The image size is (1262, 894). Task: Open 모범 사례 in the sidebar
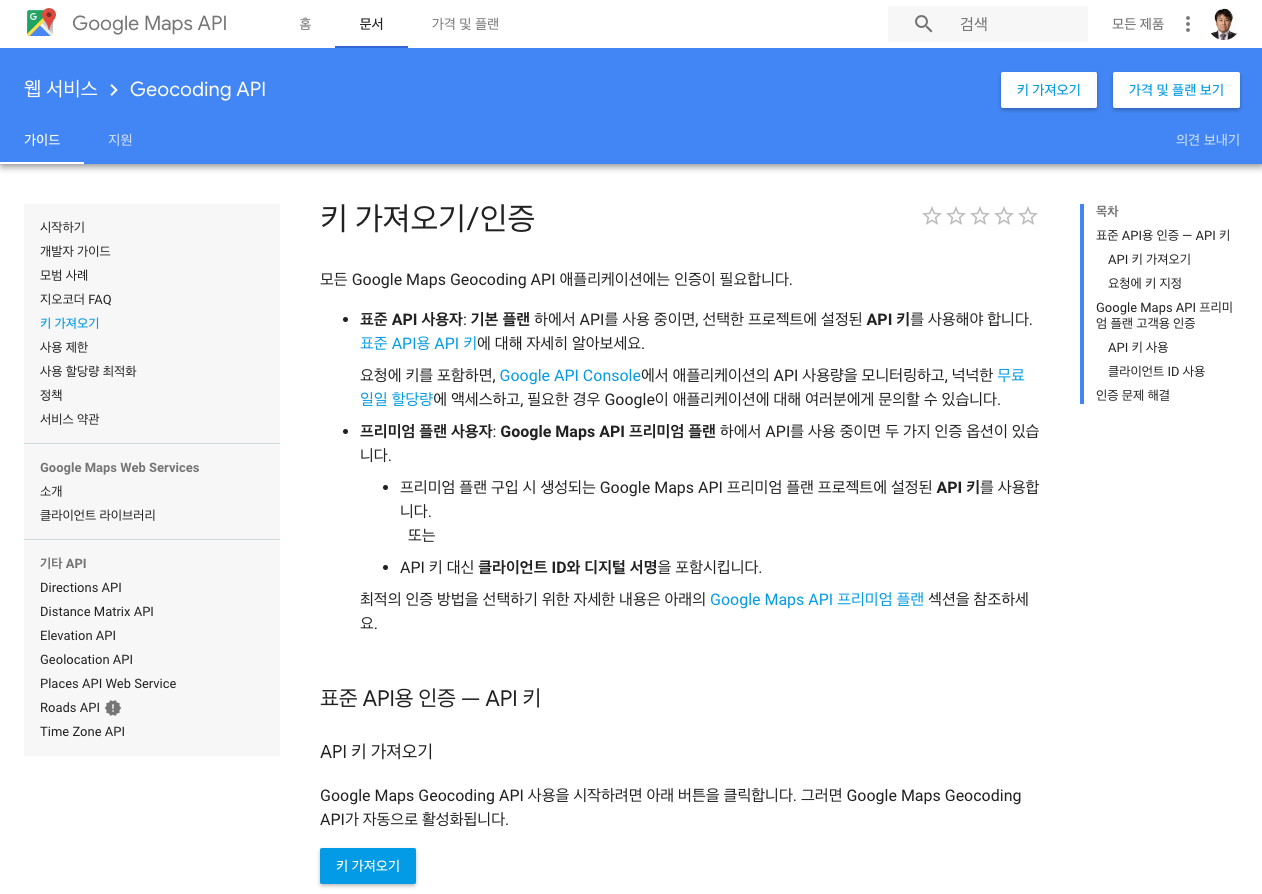tap(64, 276)
